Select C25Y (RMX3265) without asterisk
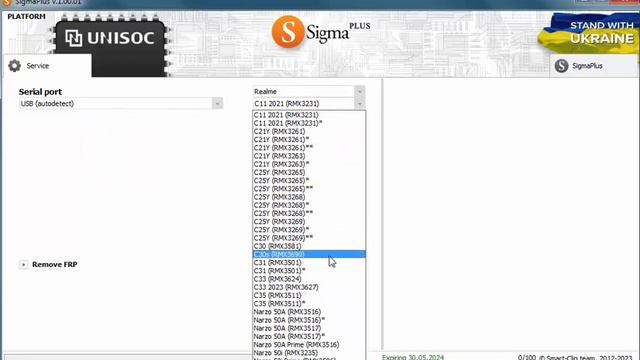The width and height of the screenshot is (640, 360). pyautogui.click(x=309, y=172)
